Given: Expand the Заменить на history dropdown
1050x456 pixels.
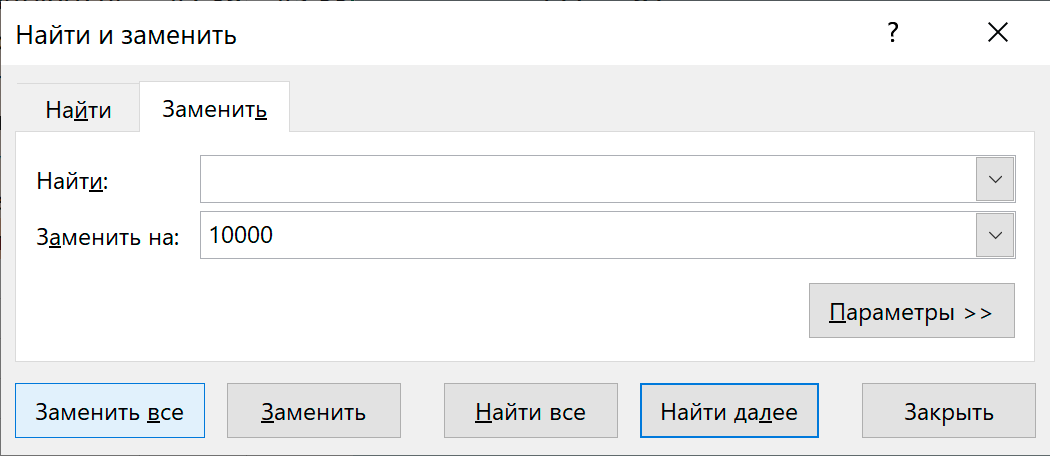Looking at the screenshot, I should coord(995,235).
